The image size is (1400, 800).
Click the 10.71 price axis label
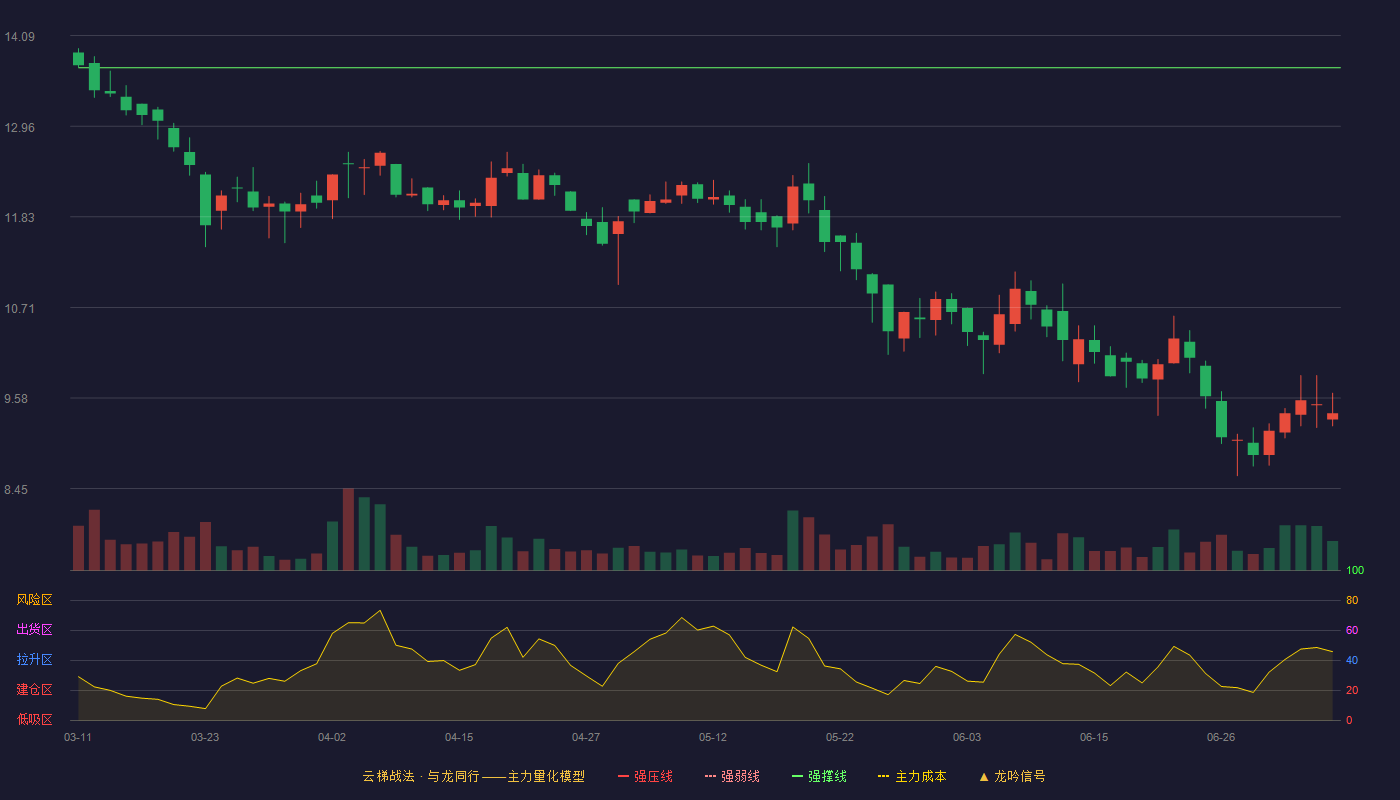20,308
